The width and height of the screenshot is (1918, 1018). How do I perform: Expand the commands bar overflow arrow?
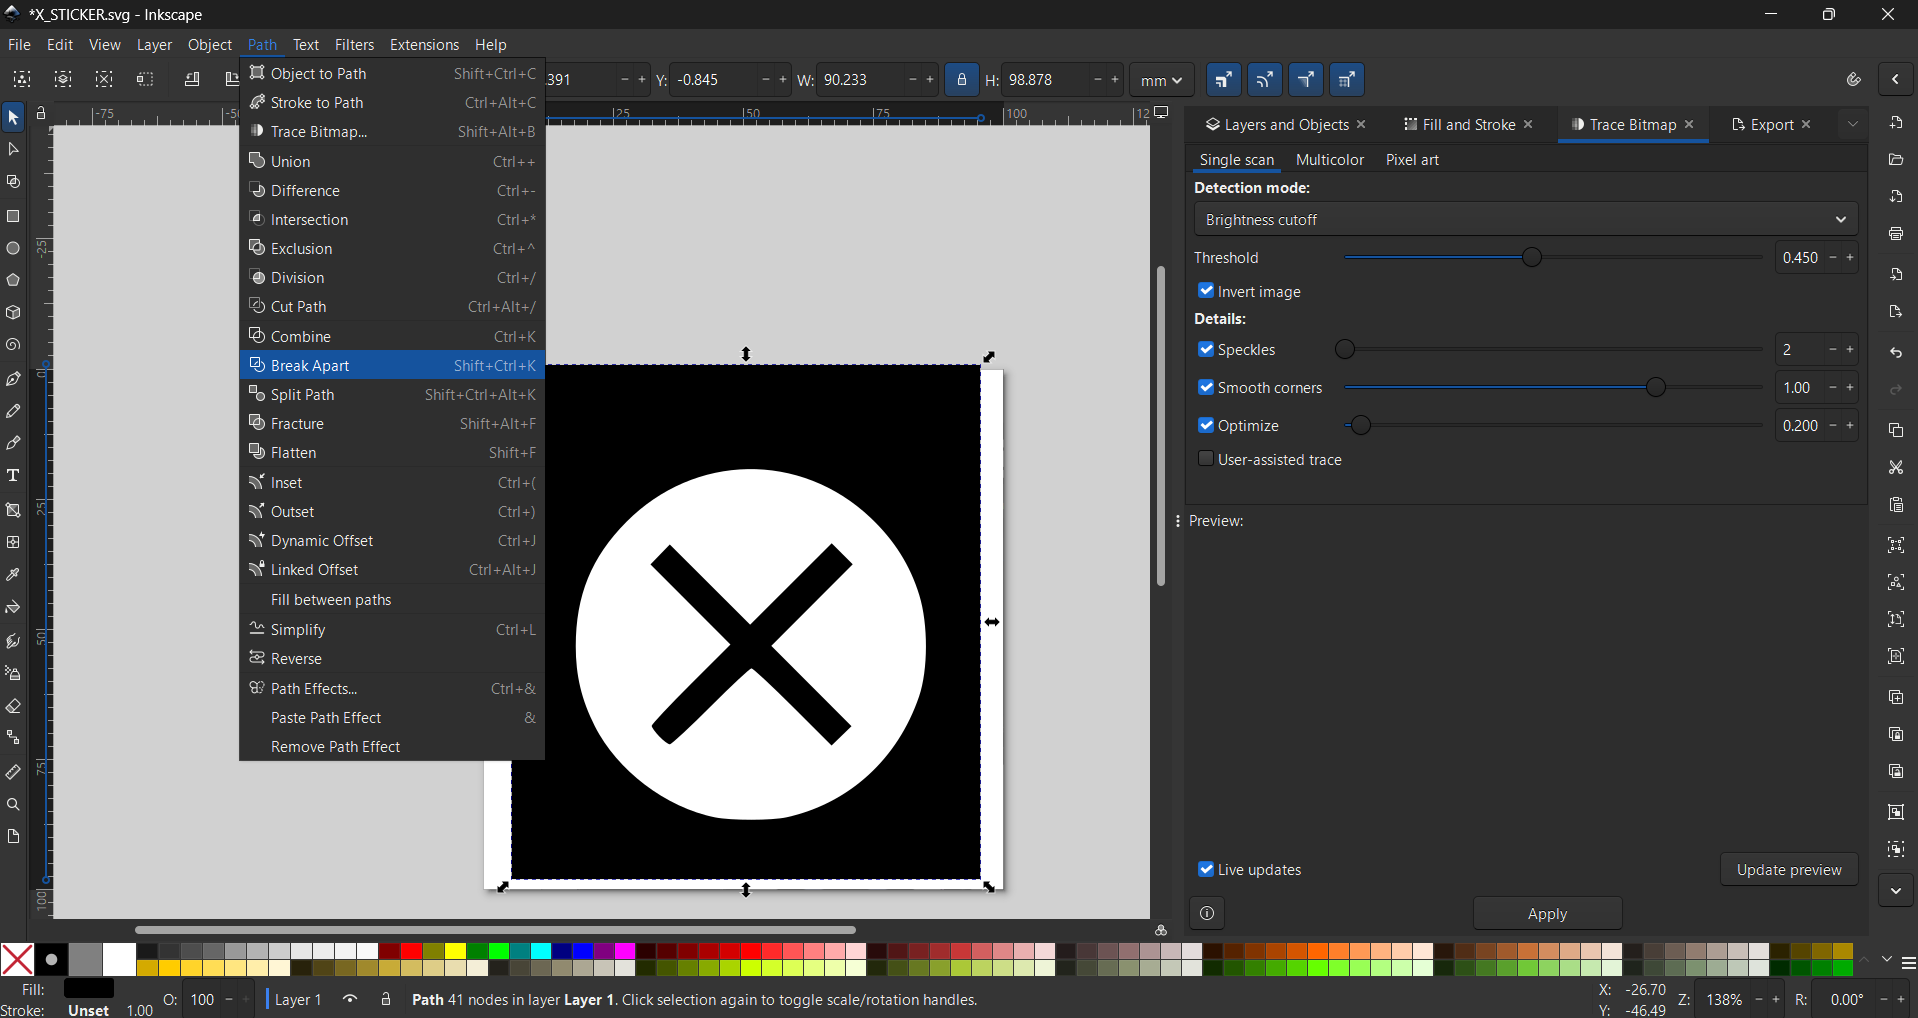click(x=1896, y=890)
